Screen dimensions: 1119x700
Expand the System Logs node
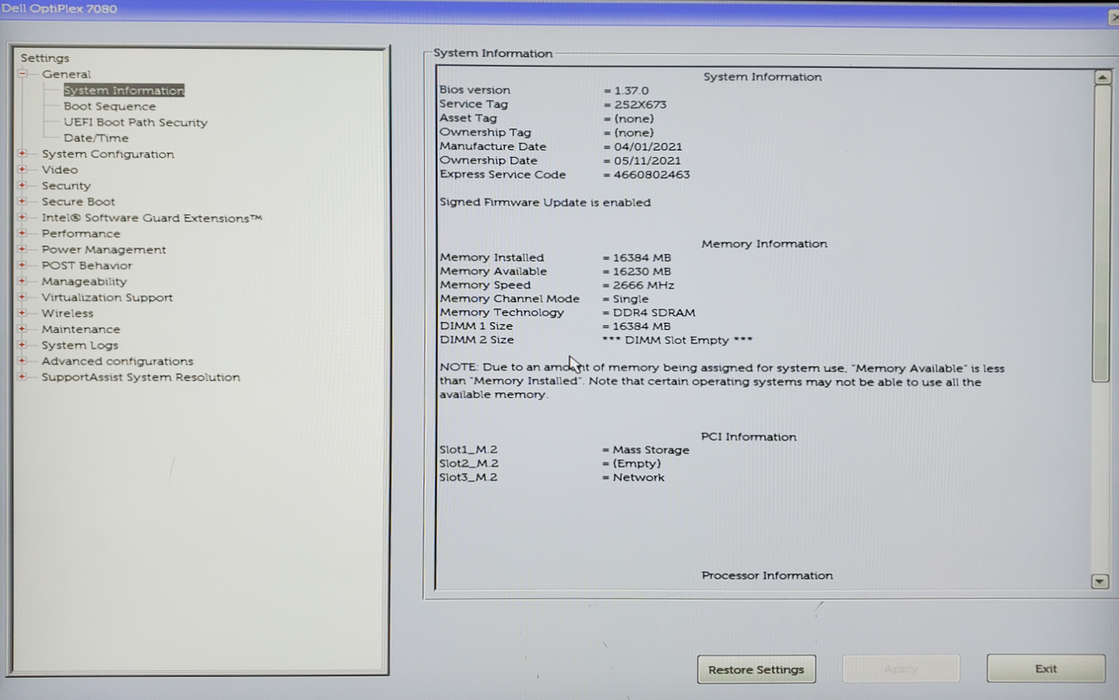point(22,345)
